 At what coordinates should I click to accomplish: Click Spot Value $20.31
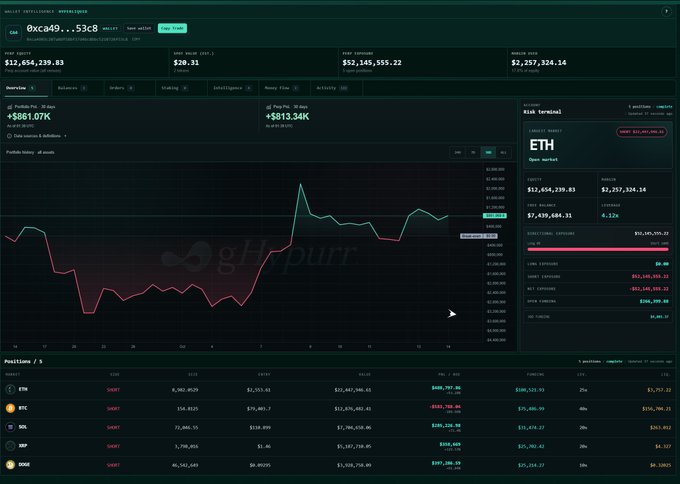click(186, 62)
